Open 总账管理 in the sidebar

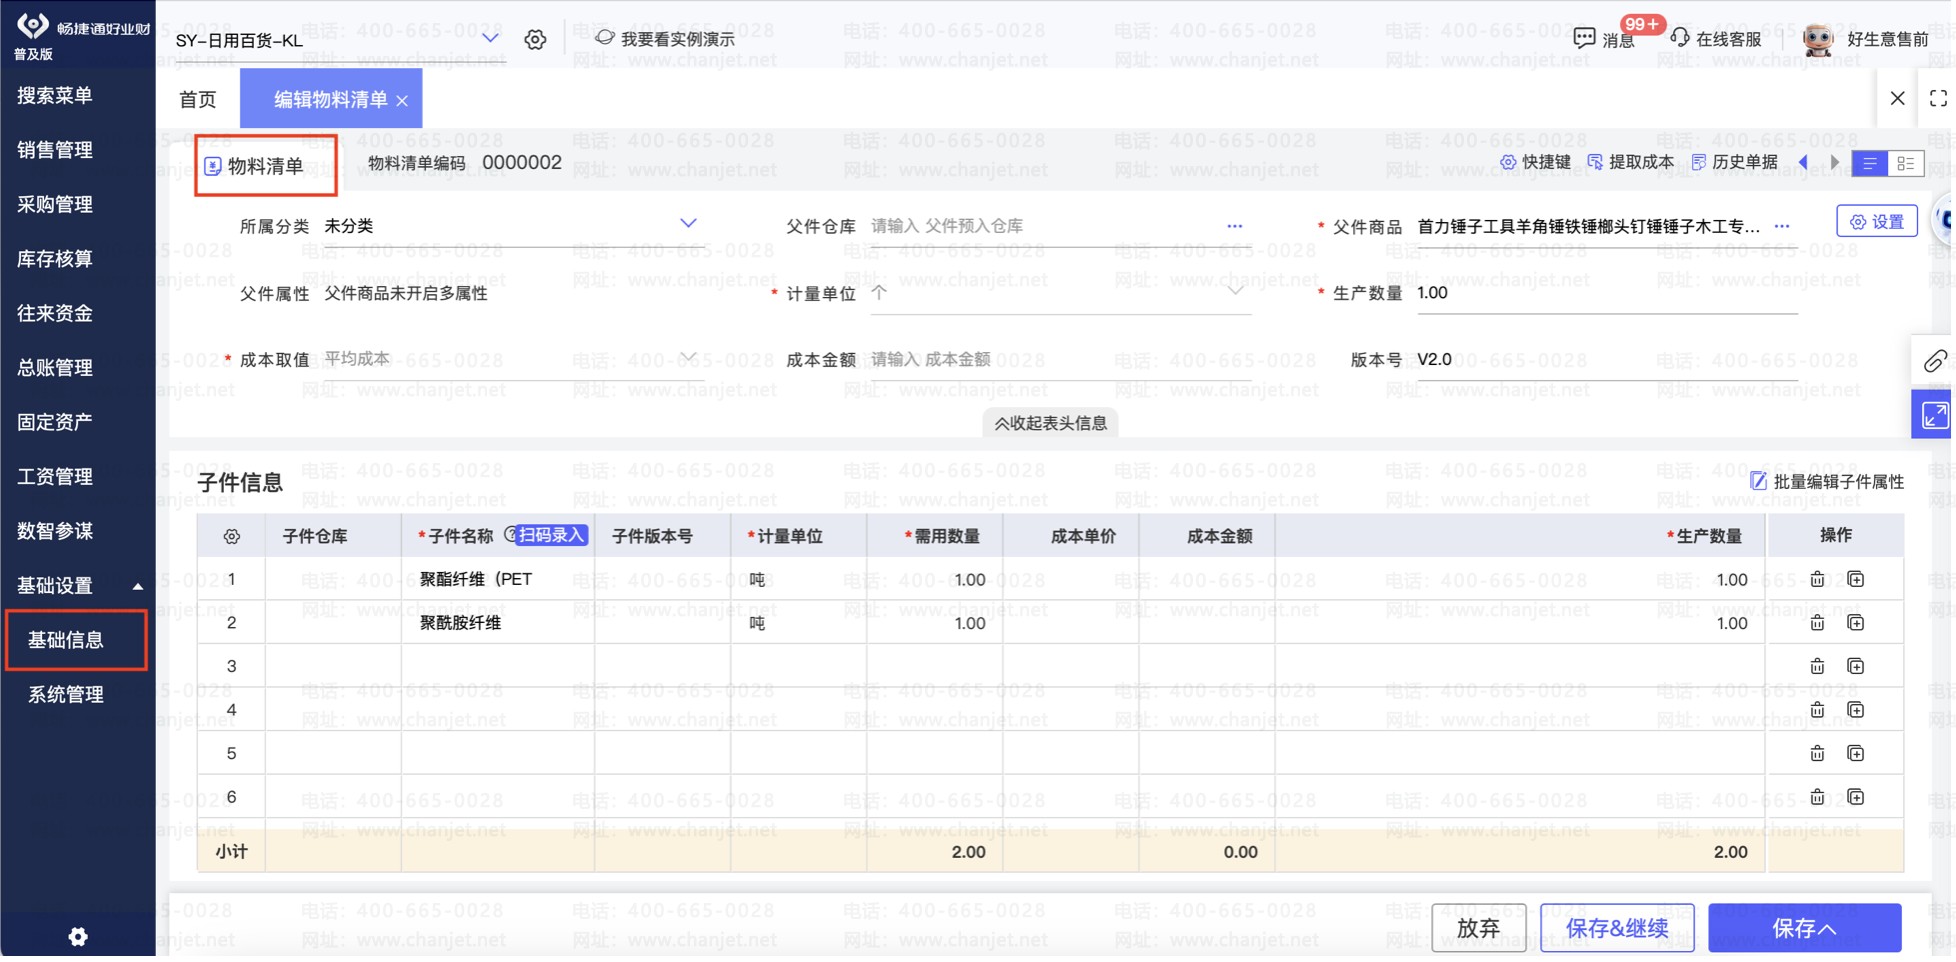coord(55,368)
